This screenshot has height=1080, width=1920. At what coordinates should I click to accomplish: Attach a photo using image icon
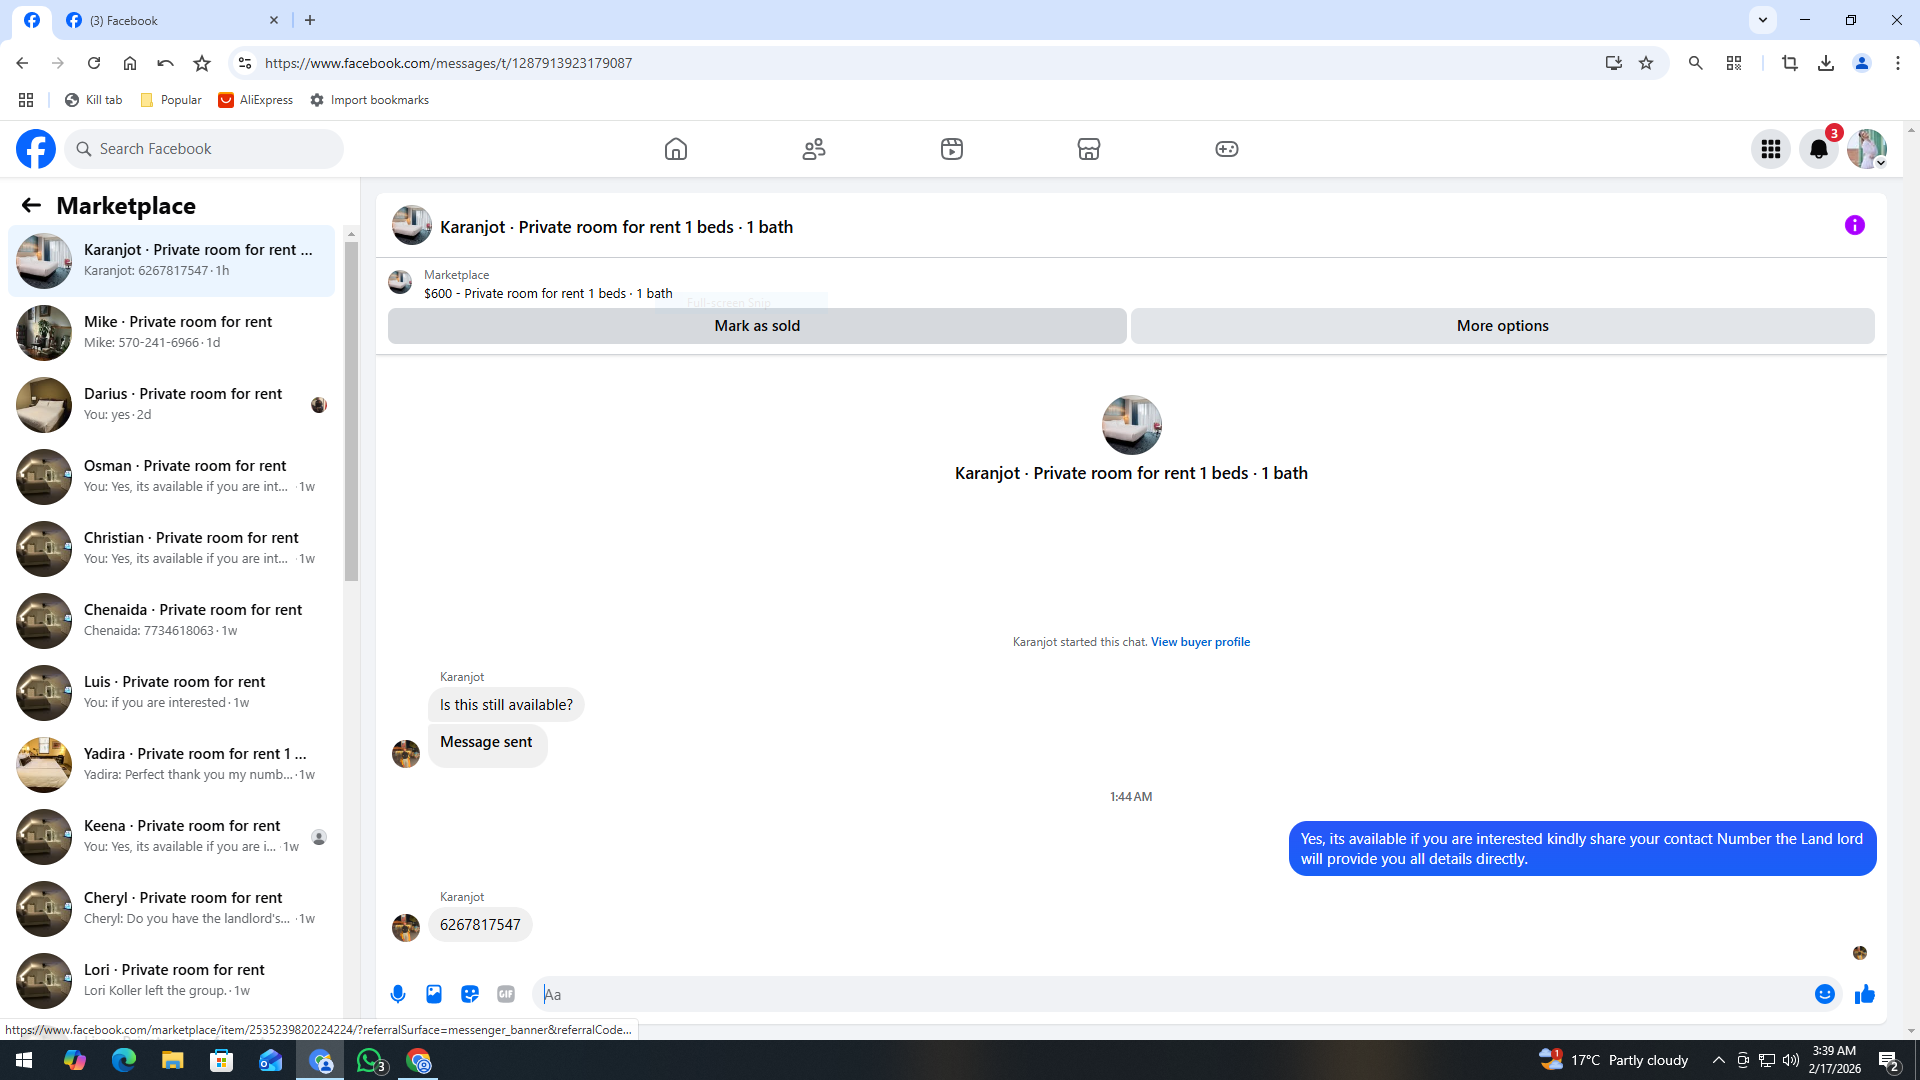pyautogui.click(x=434, y=994)
